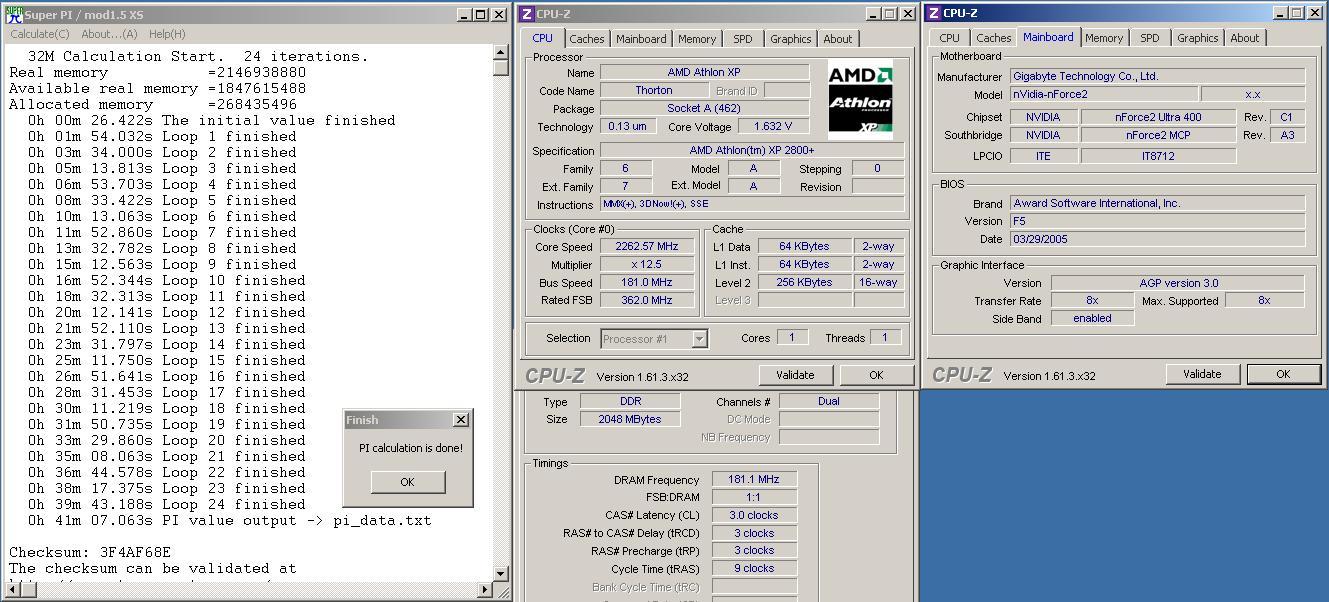Click the Cycle Time (tRAS) 9 clocks value
This screenshot has width=1329, height=602.
point(754,568)
